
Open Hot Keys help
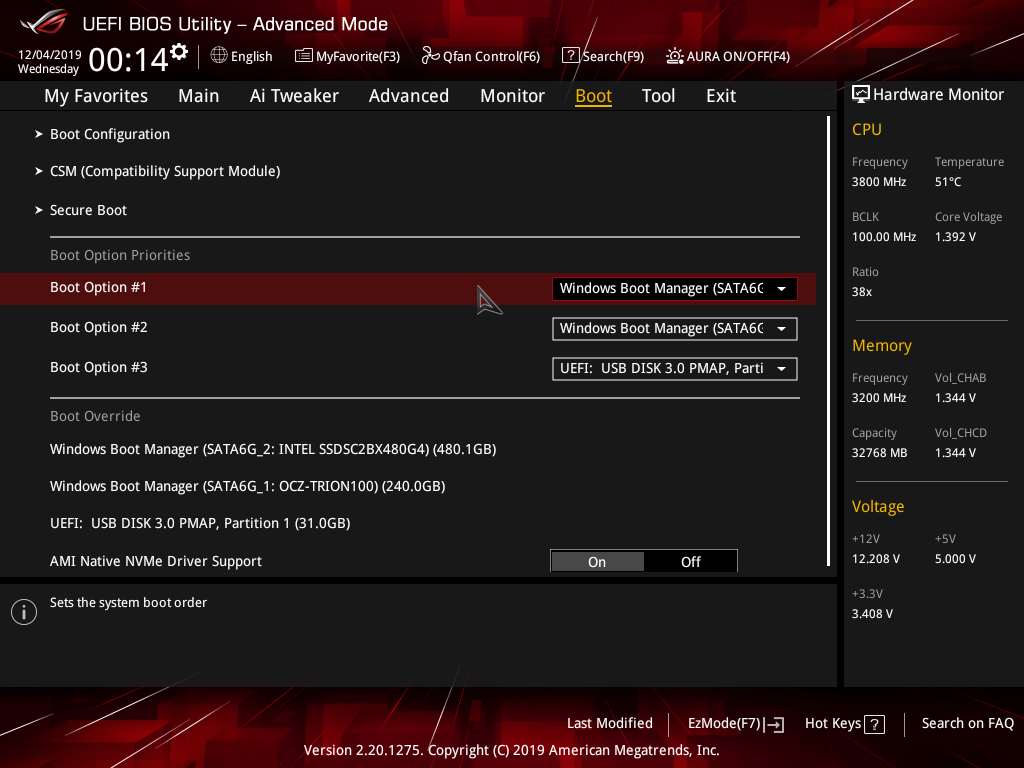tap(845, 724)
